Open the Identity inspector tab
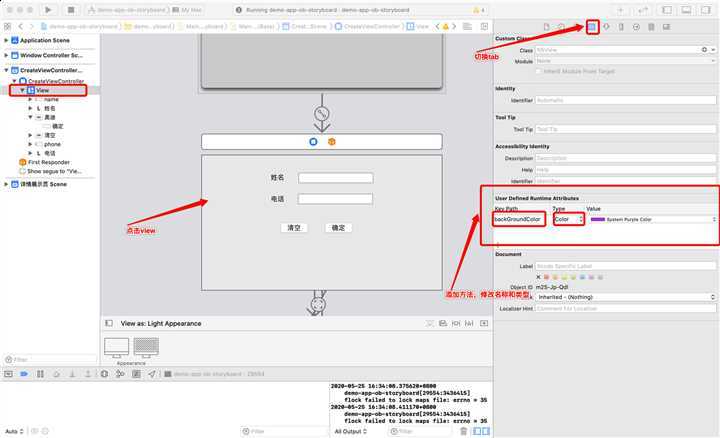The image size is (720, 438). coord(592,27)
